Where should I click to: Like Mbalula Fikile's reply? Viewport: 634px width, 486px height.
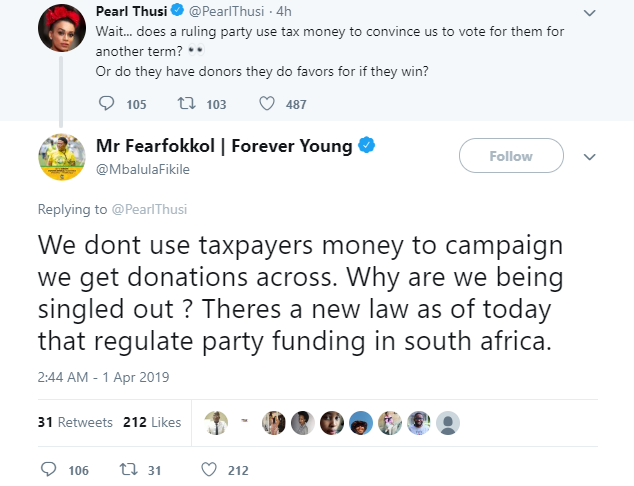209,469
